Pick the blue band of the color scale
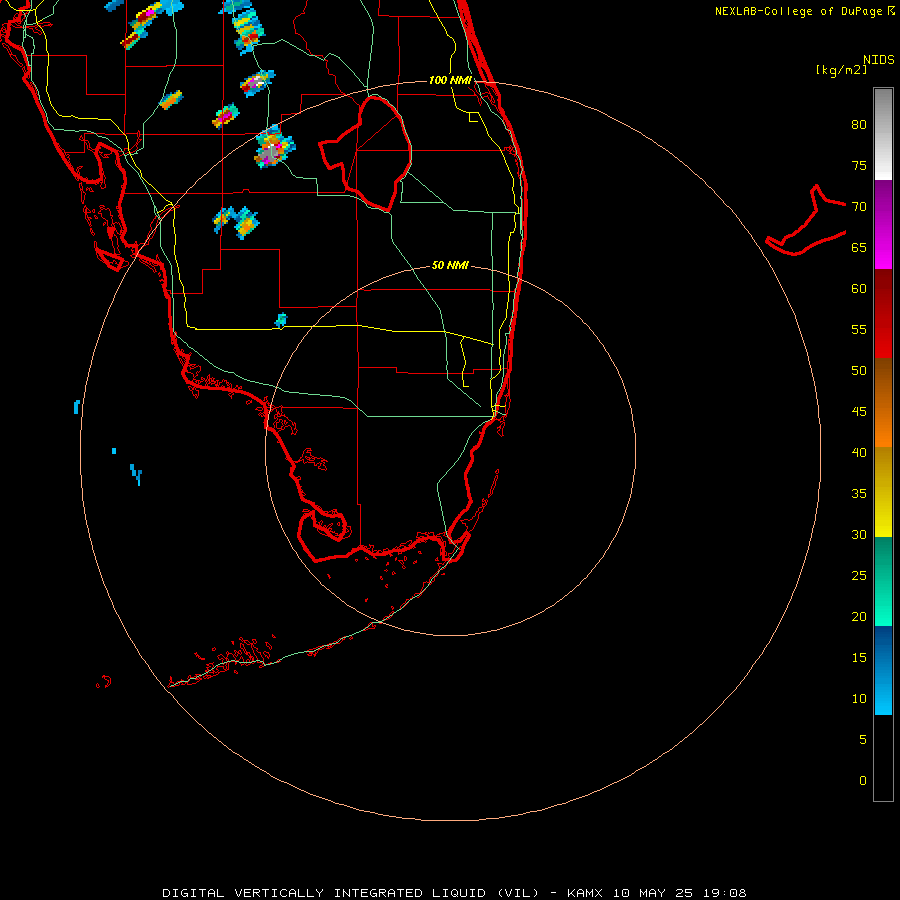The width and height of the screenshot is (900, 900). (883, 670)
